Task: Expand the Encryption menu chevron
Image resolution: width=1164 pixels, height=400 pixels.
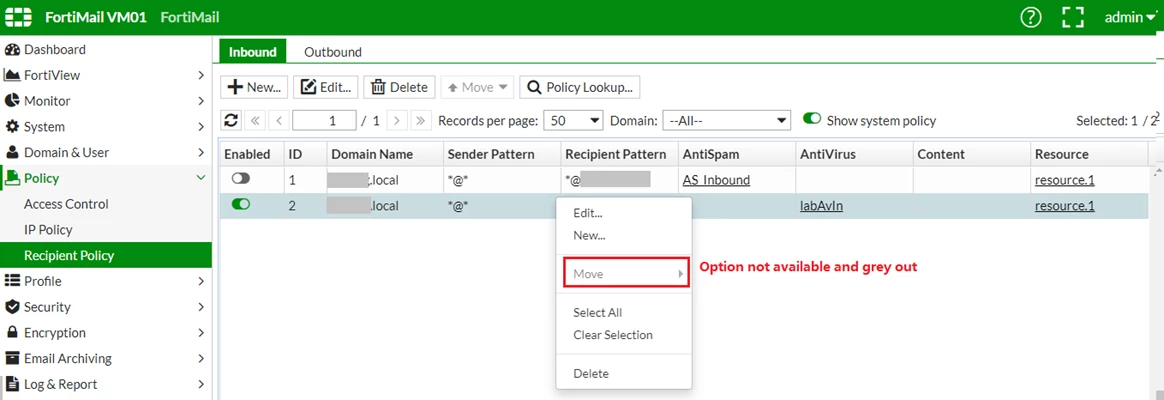Action: (x=201, y=332)
